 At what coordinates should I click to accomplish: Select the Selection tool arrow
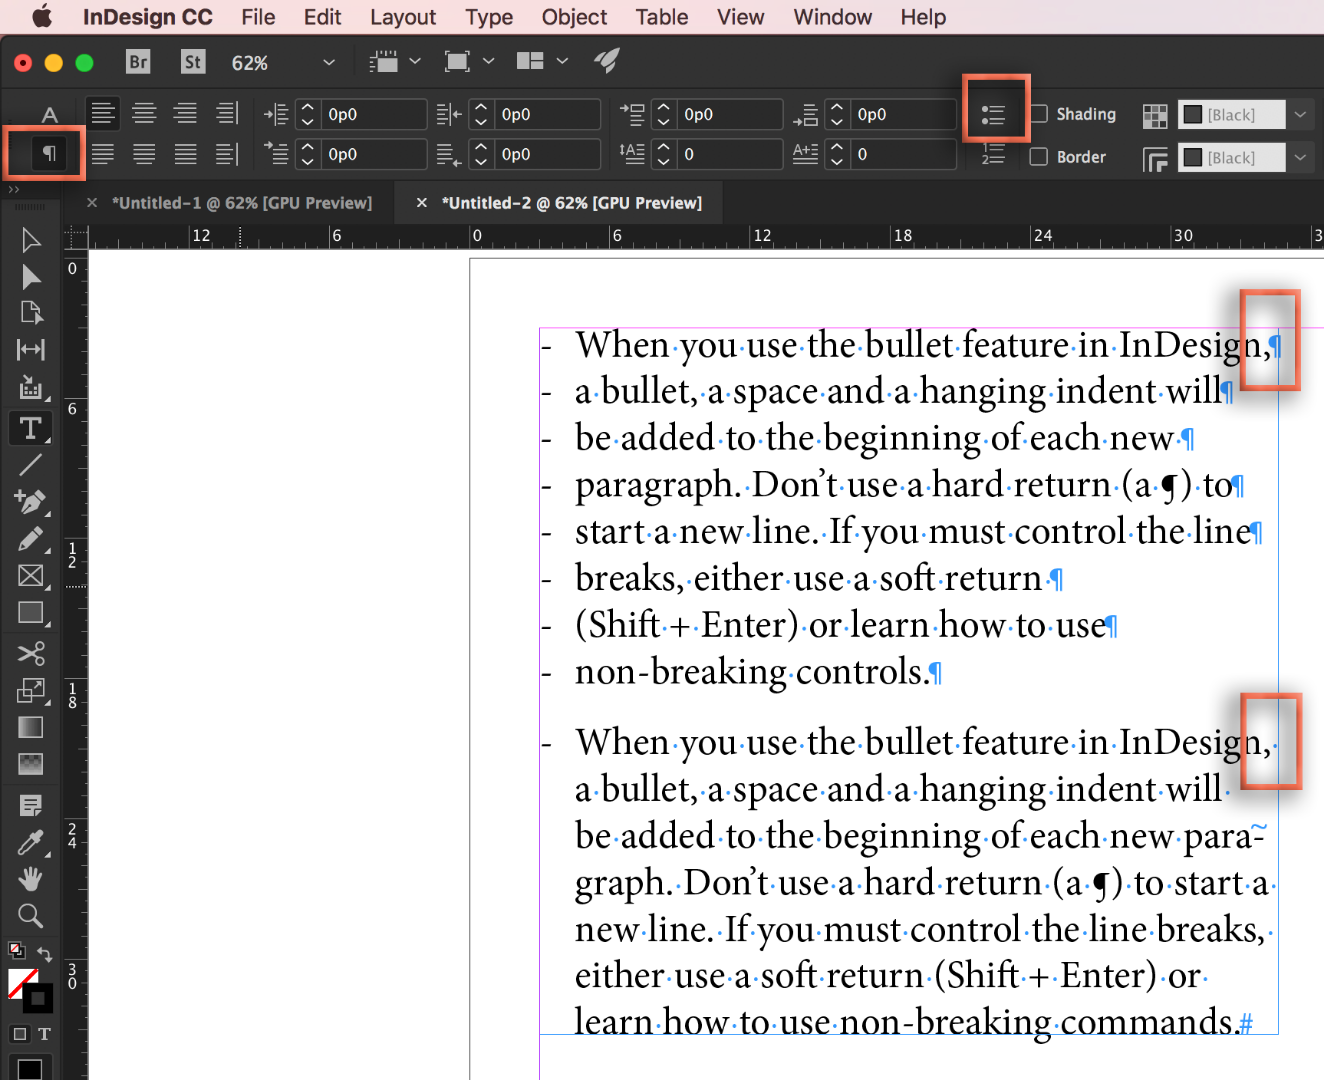click(x=31, y=240)
